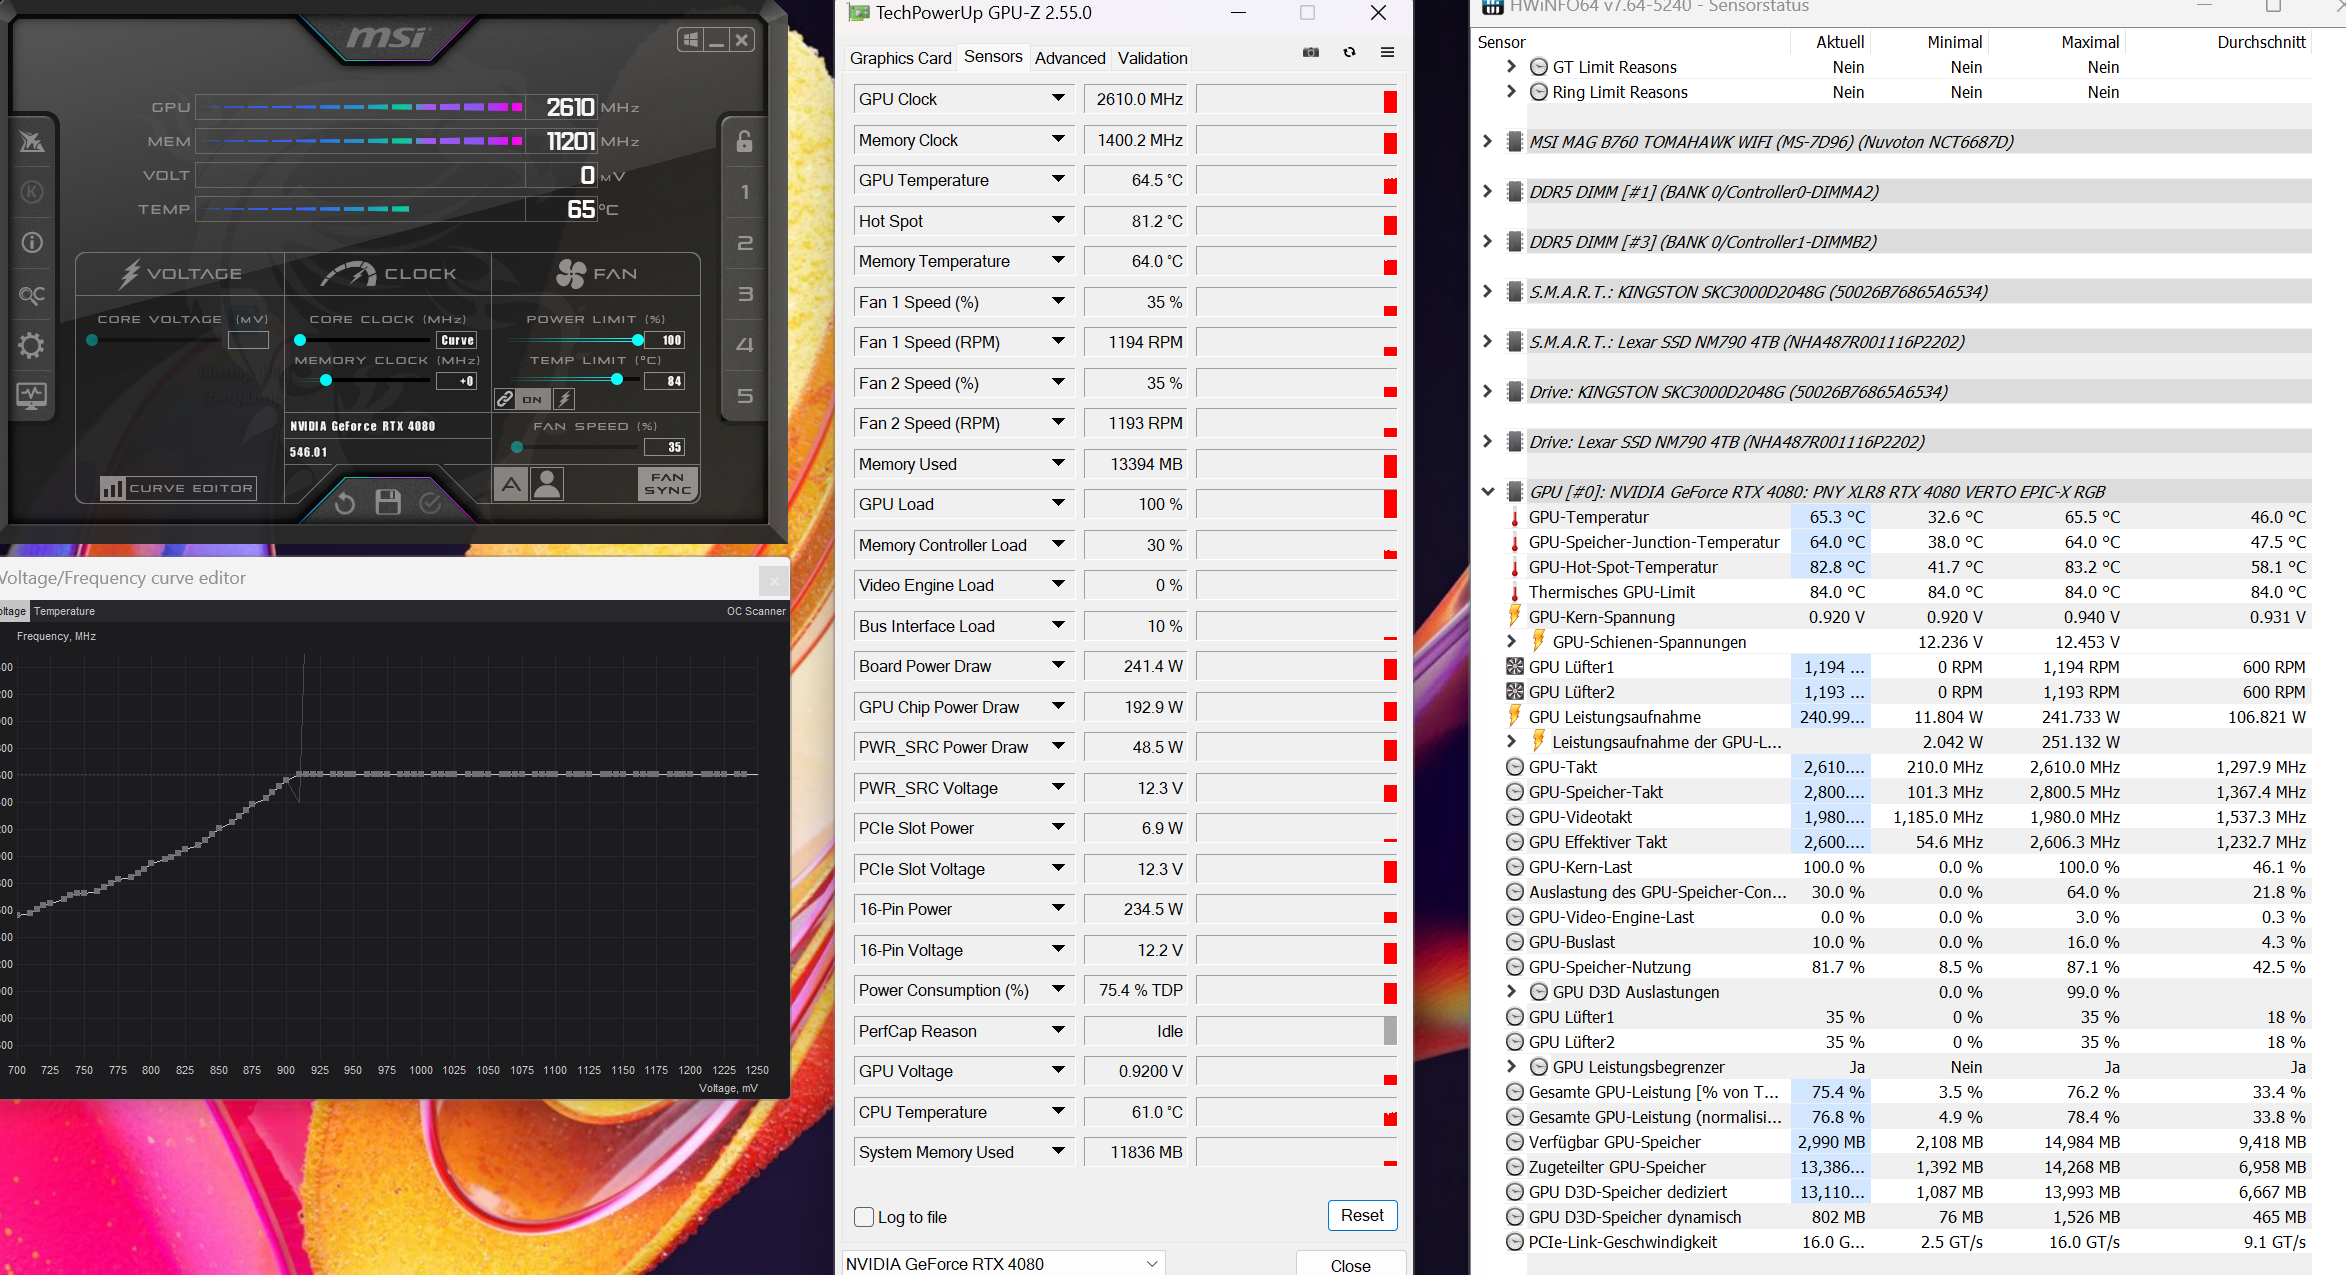Screen dimensions: 2346x1275
Task: Click the Power Limit slider handle
Action: [638, 340]
